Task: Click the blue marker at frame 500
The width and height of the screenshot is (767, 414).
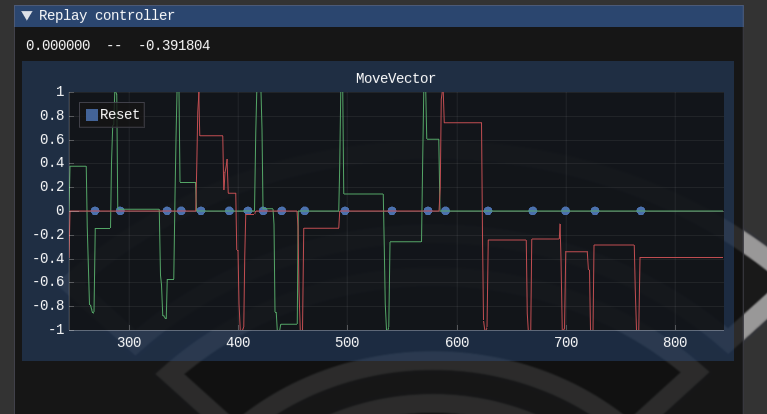Action: pos(345,211)
